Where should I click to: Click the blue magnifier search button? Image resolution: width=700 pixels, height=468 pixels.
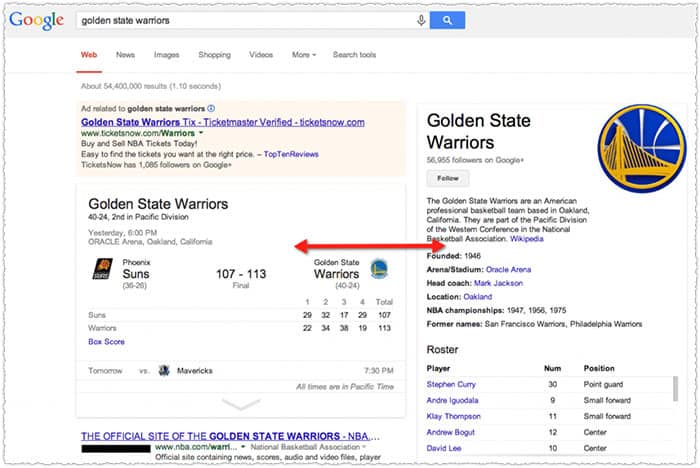447,21
